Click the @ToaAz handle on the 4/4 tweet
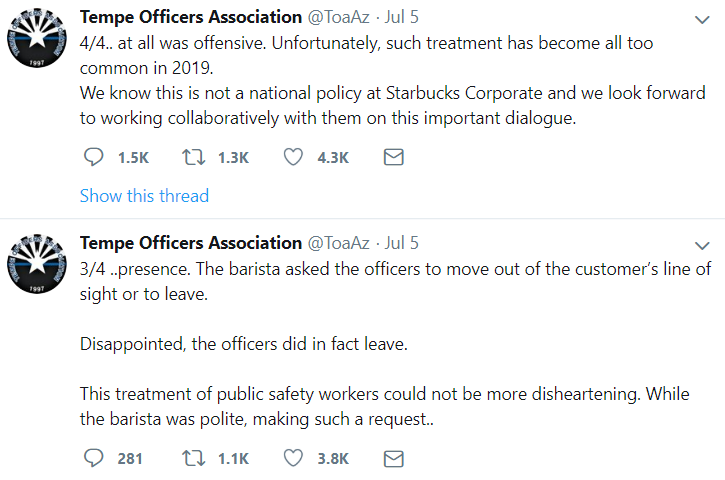725x480 pixels. [338, 17]
